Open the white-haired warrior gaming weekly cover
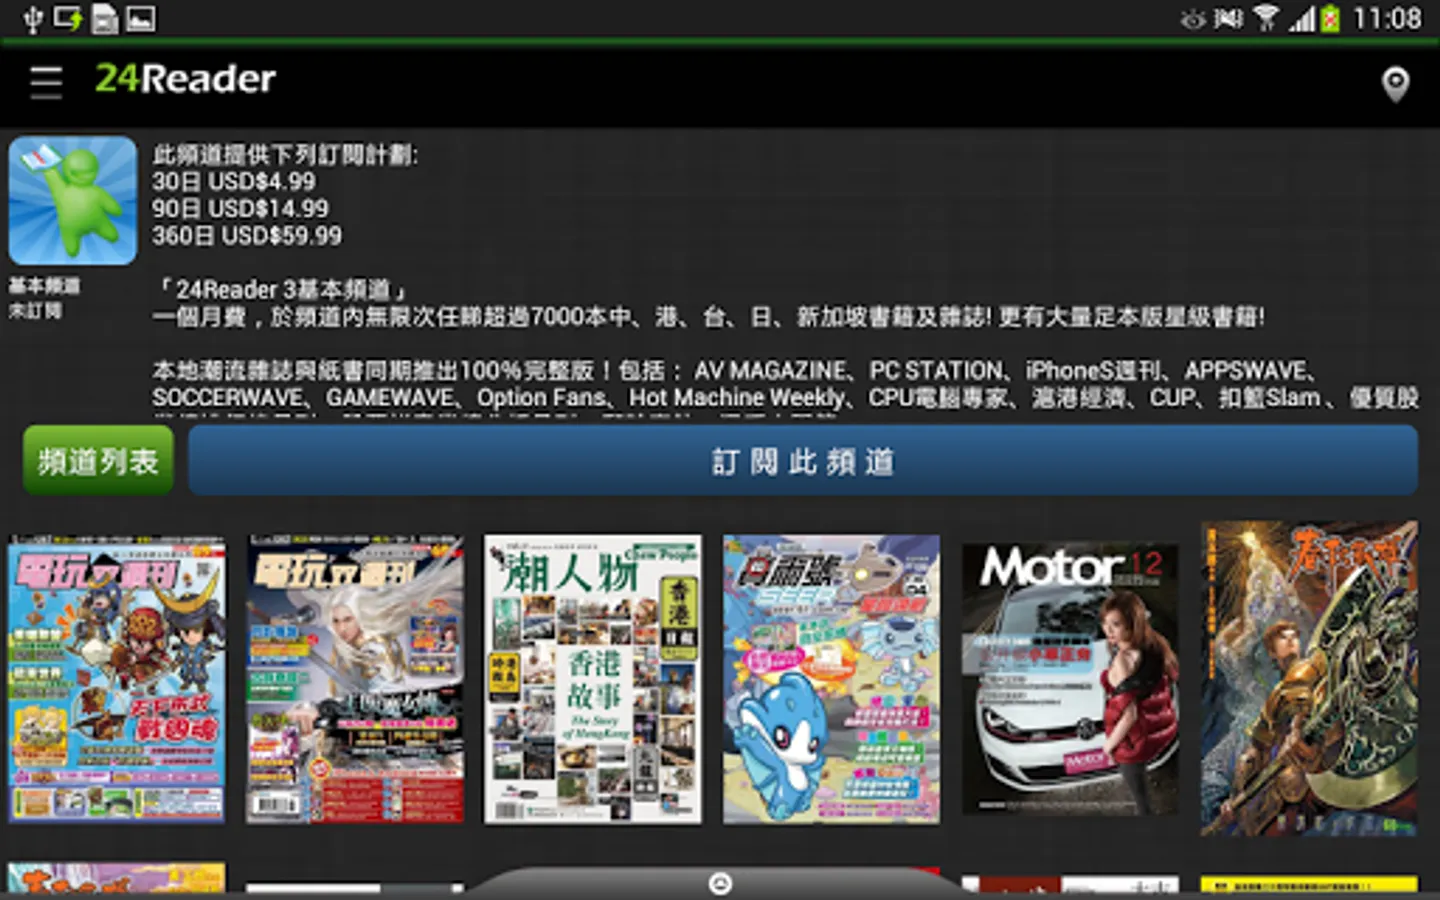The height and width of the screenshot is (900, 1440). 355,679
